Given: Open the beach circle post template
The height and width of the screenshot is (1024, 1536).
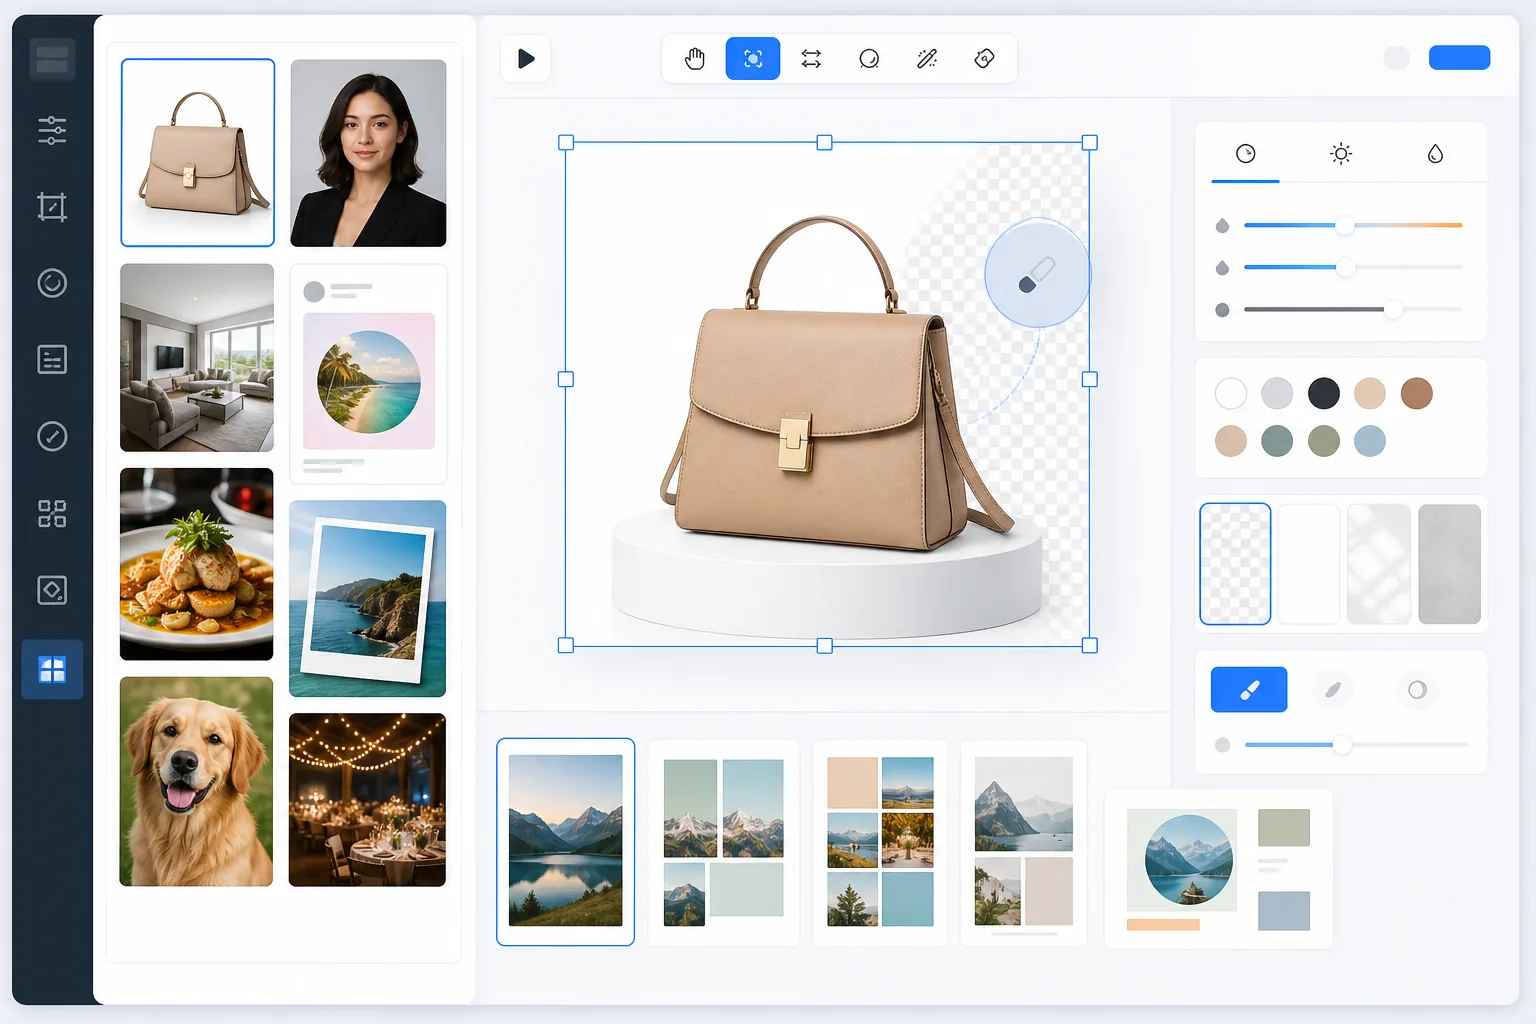Looking at the screenshot, I should coord(368,374).
